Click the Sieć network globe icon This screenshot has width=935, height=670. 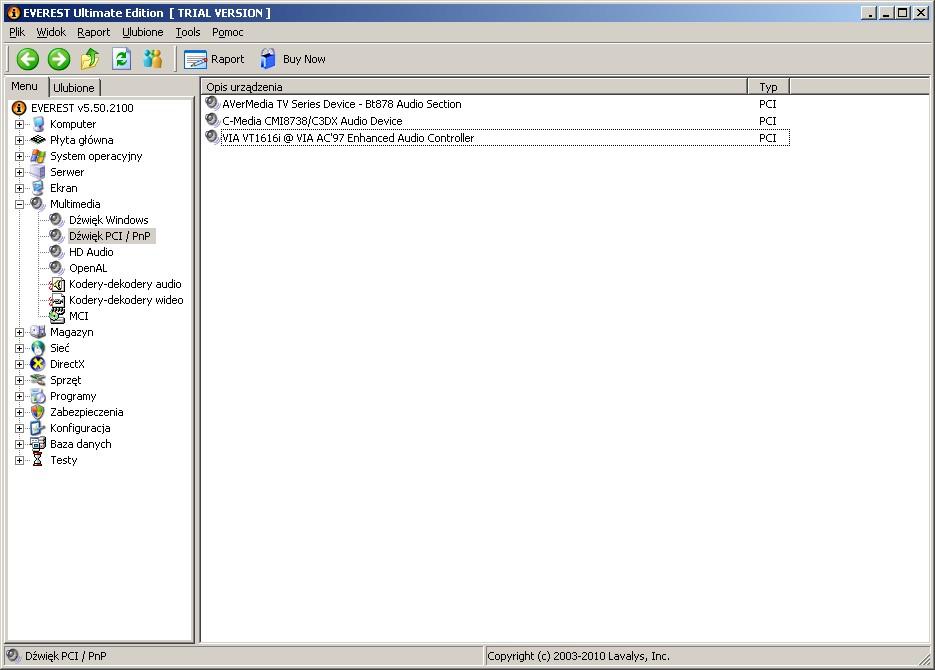point(38,348)
